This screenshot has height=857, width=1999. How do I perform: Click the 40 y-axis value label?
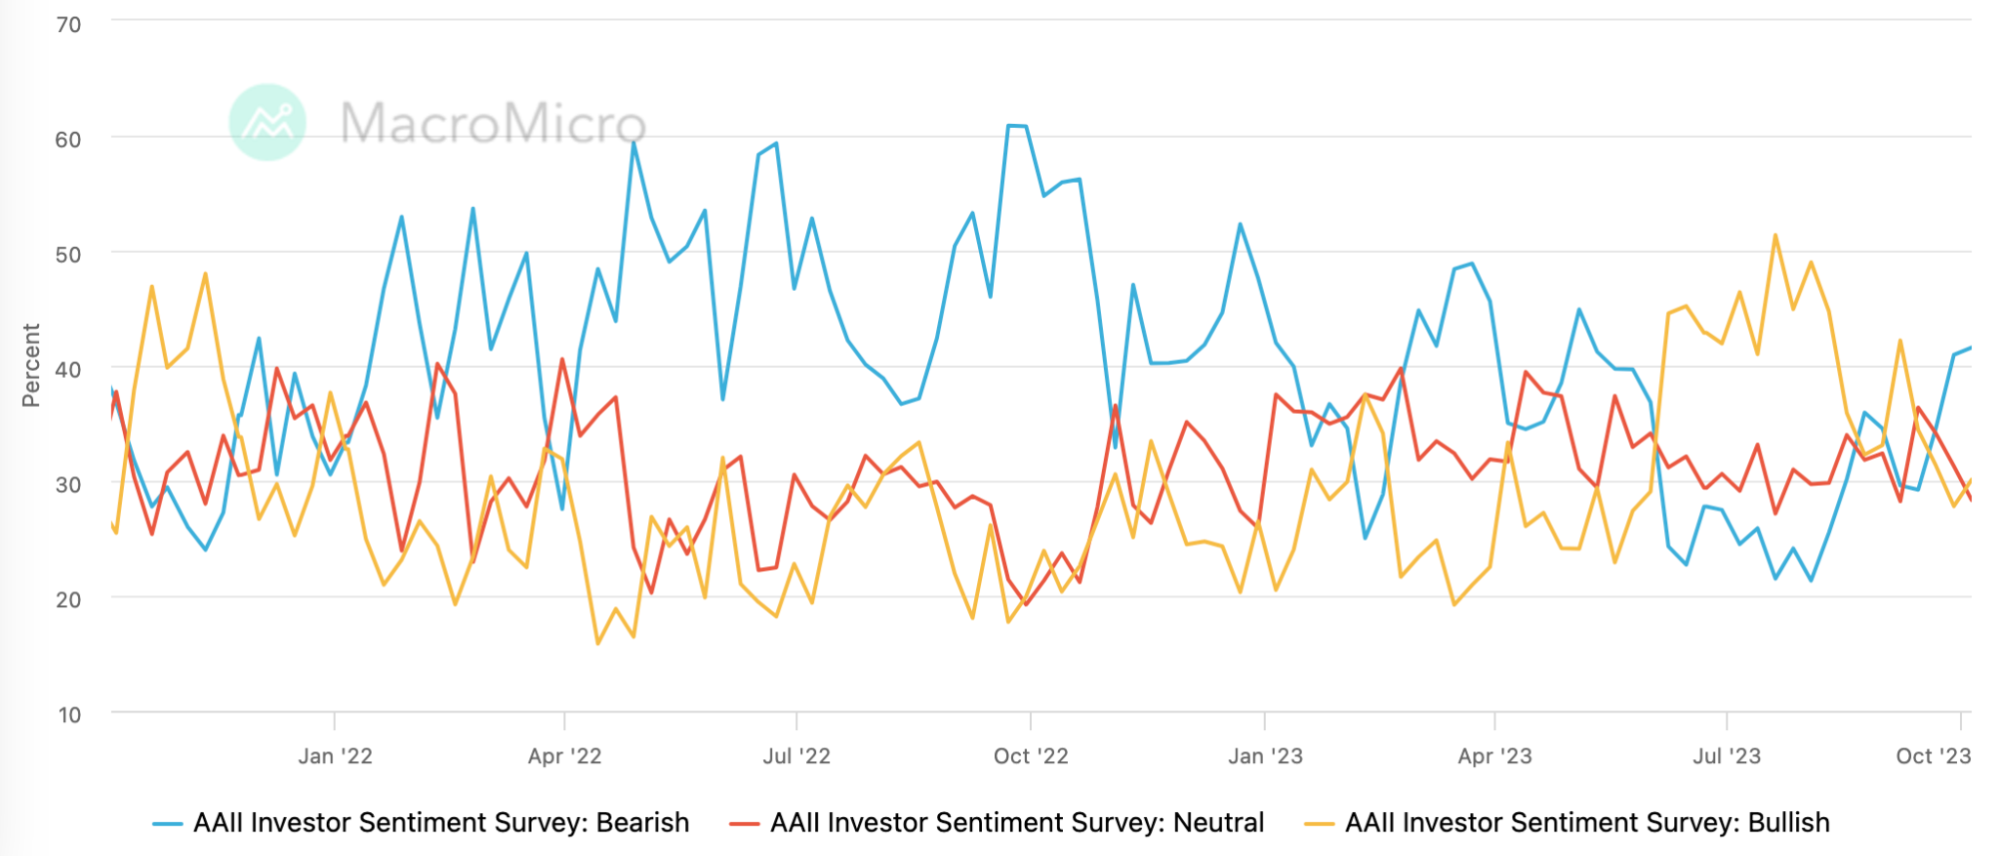click(69, 370)
